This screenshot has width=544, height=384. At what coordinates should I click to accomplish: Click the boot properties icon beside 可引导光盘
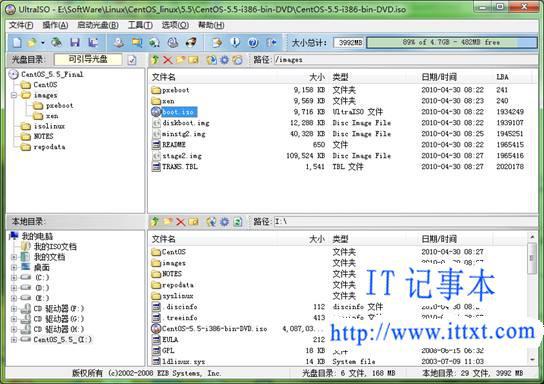132,60
